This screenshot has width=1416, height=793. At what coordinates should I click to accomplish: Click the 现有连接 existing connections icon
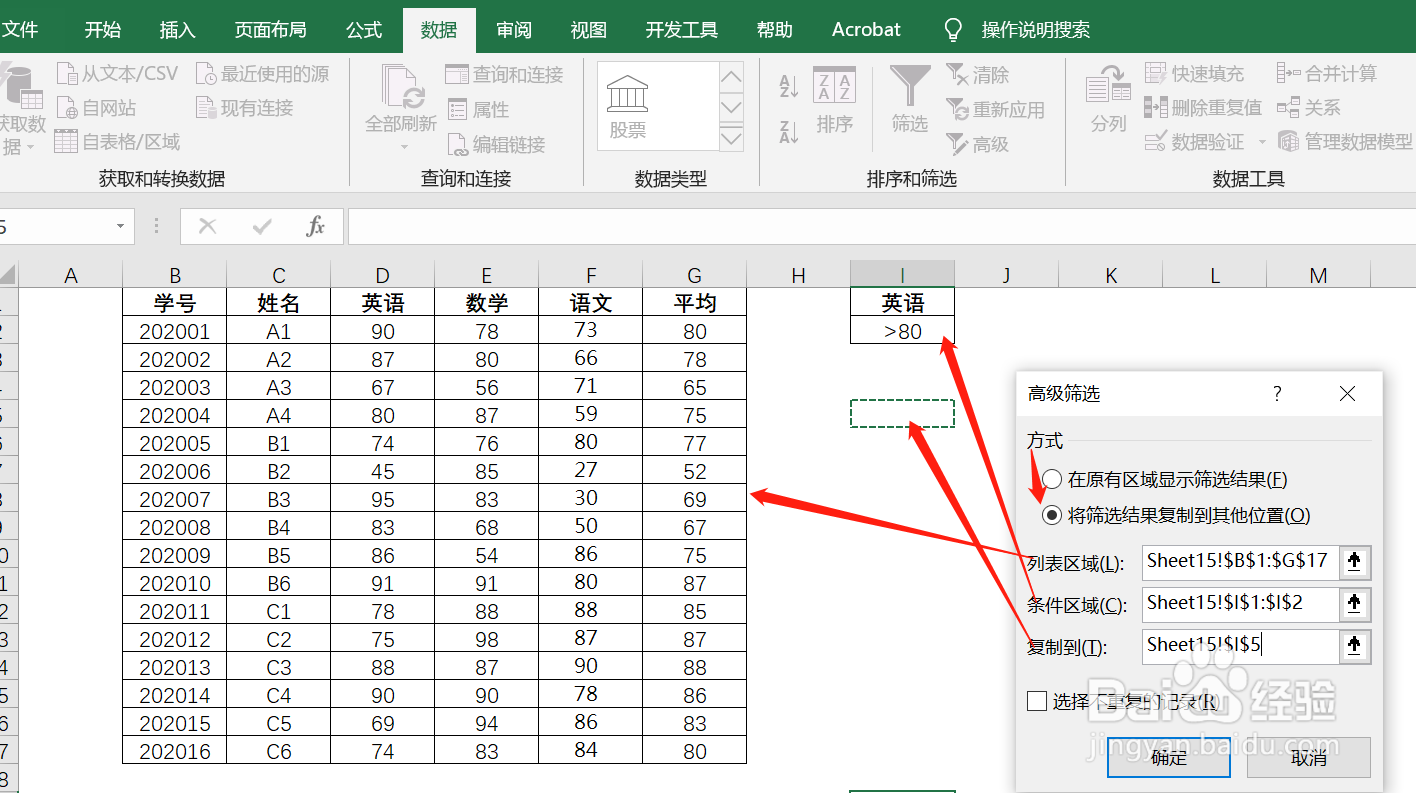tap(206, 108)
